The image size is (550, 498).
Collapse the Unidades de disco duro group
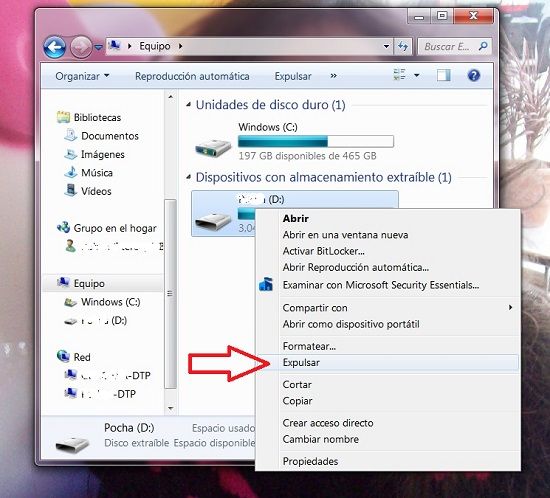click(x=188, y=105)
